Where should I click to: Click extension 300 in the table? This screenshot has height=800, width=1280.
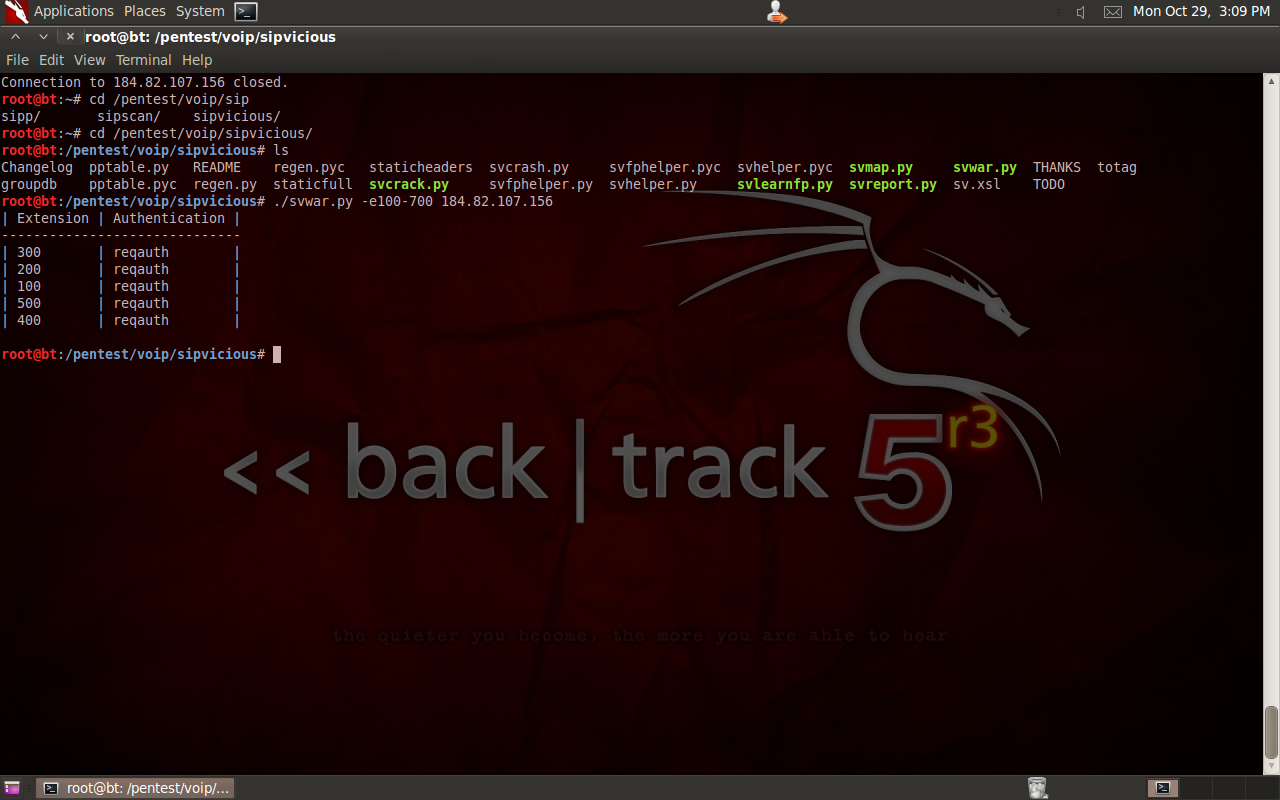(29, 252)
